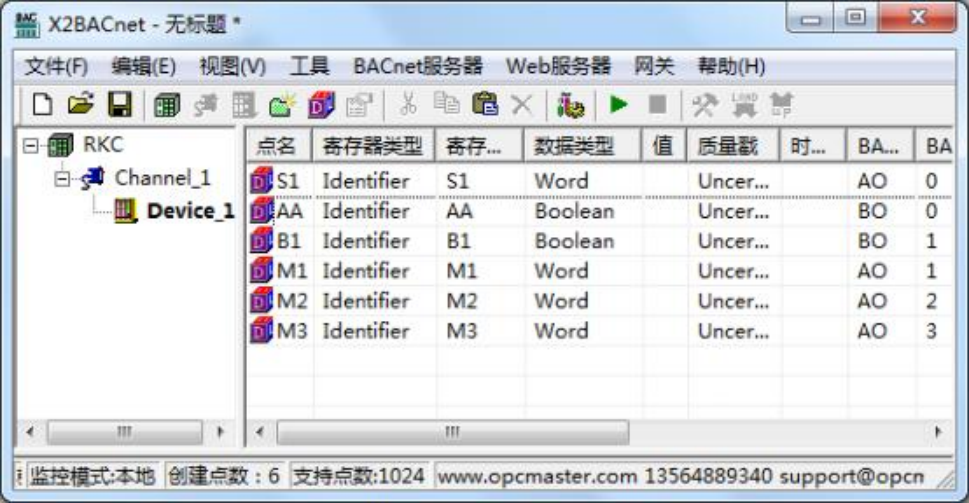Click the Channel_1 plug icon in tree
Screen dimensions: 969x503
tap(93, 179)
